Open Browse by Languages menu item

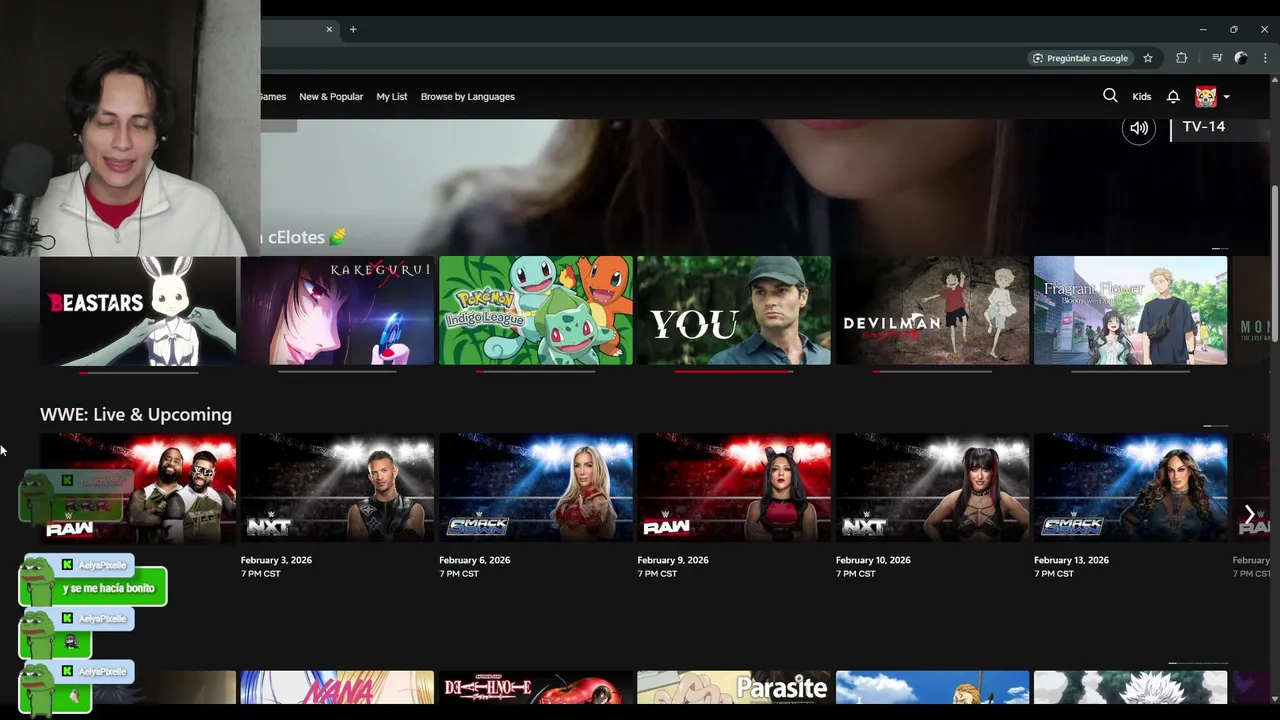click(x=467, y=97)
